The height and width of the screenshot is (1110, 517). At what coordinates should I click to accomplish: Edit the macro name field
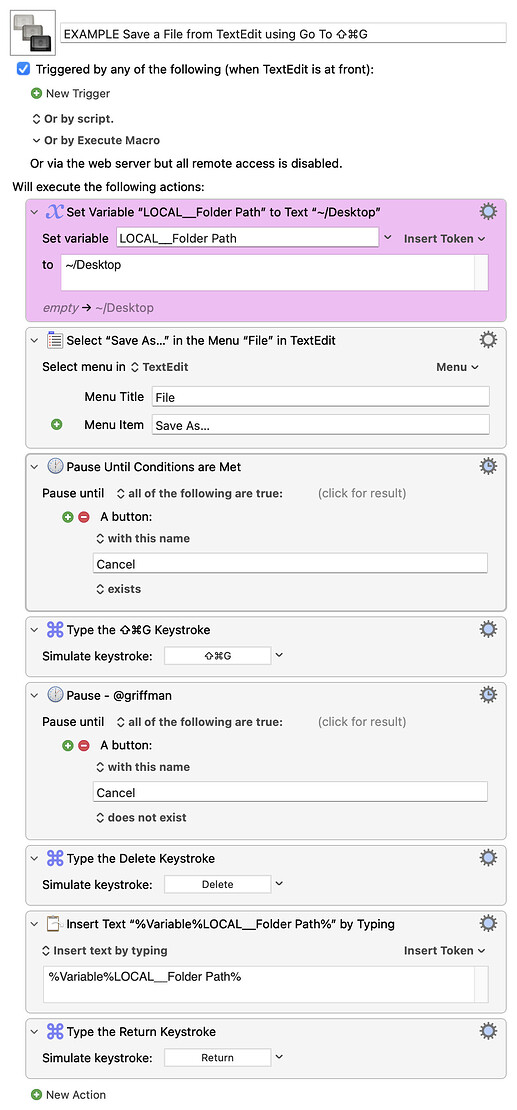click(x=283, y=33)
